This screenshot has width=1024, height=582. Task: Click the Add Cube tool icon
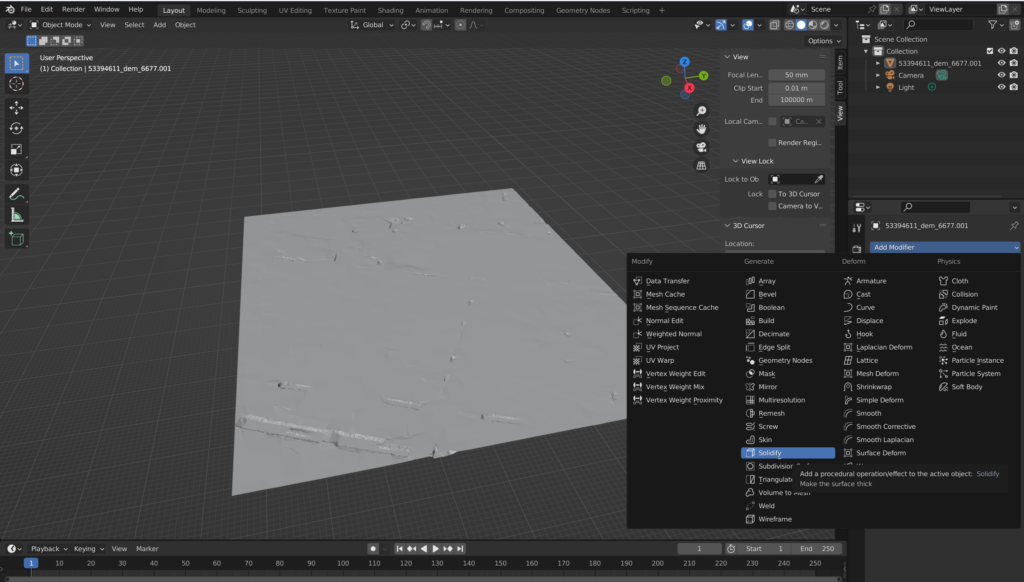(17, 238)
